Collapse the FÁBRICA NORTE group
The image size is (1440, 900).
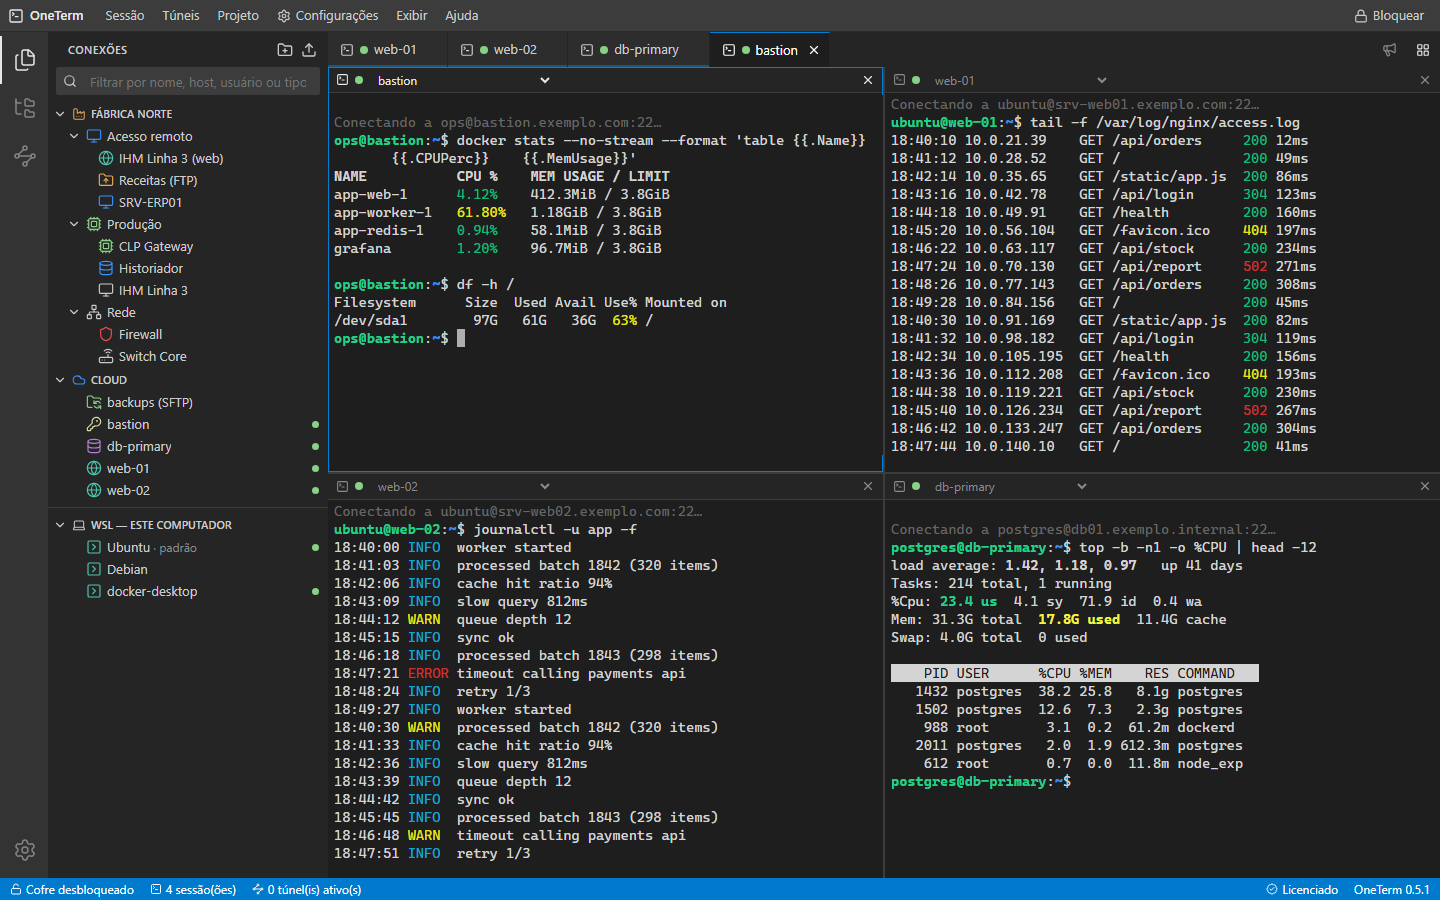point(60,114)
